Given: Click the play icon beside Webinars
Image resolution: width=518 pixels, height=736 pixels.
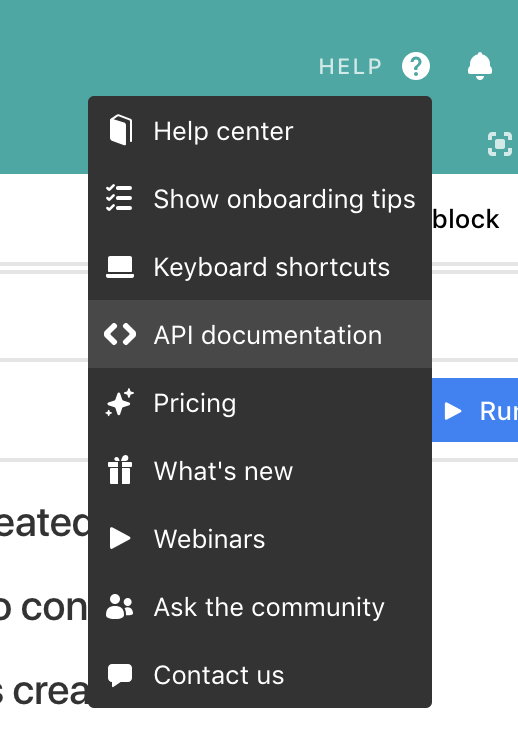Looking at the screenshot, I should [120, 538].
